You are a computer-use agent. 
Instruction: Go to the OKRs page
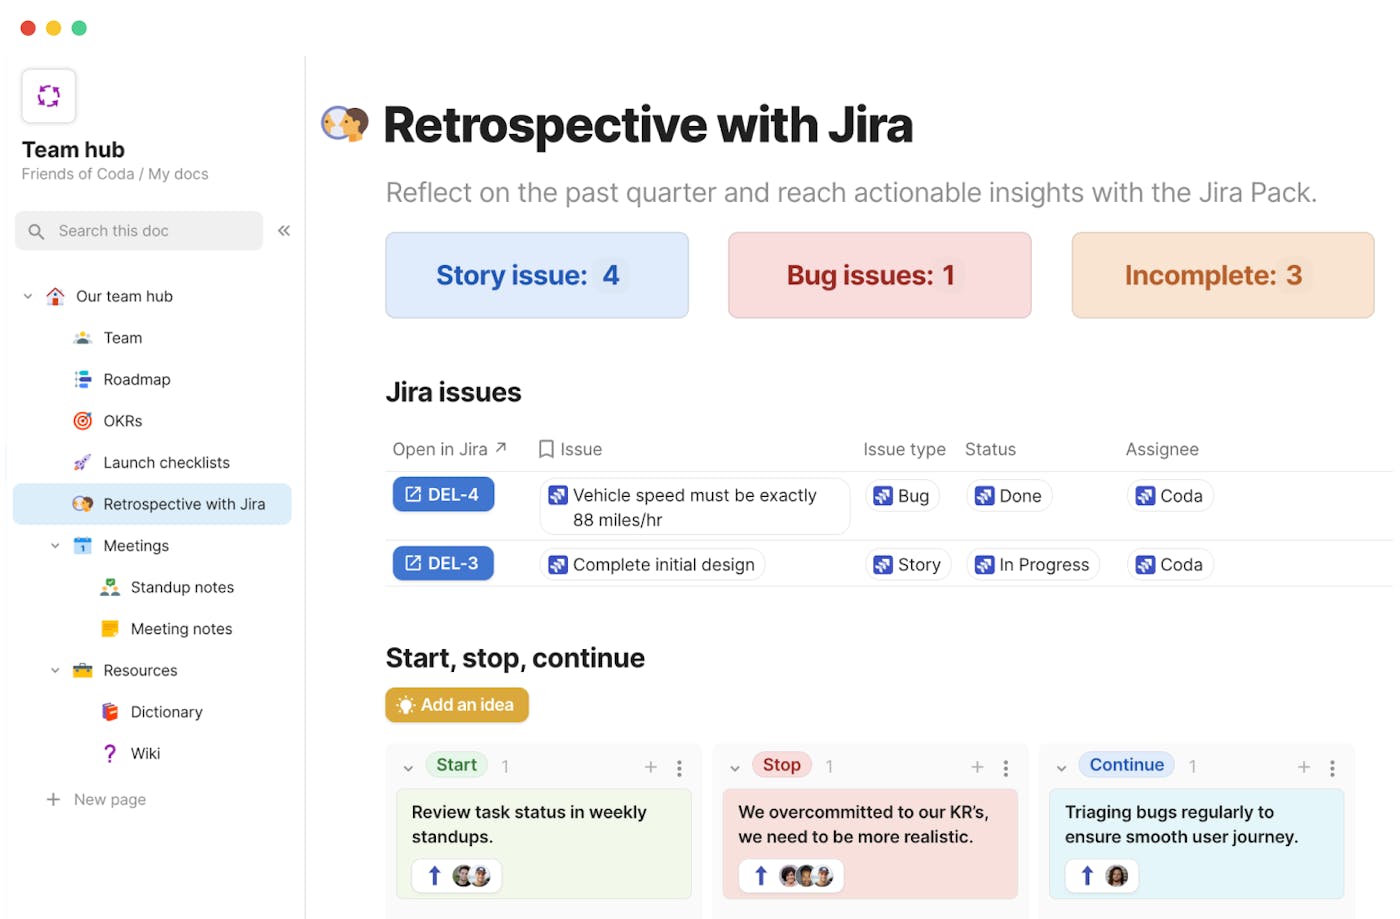coord(123,421)
